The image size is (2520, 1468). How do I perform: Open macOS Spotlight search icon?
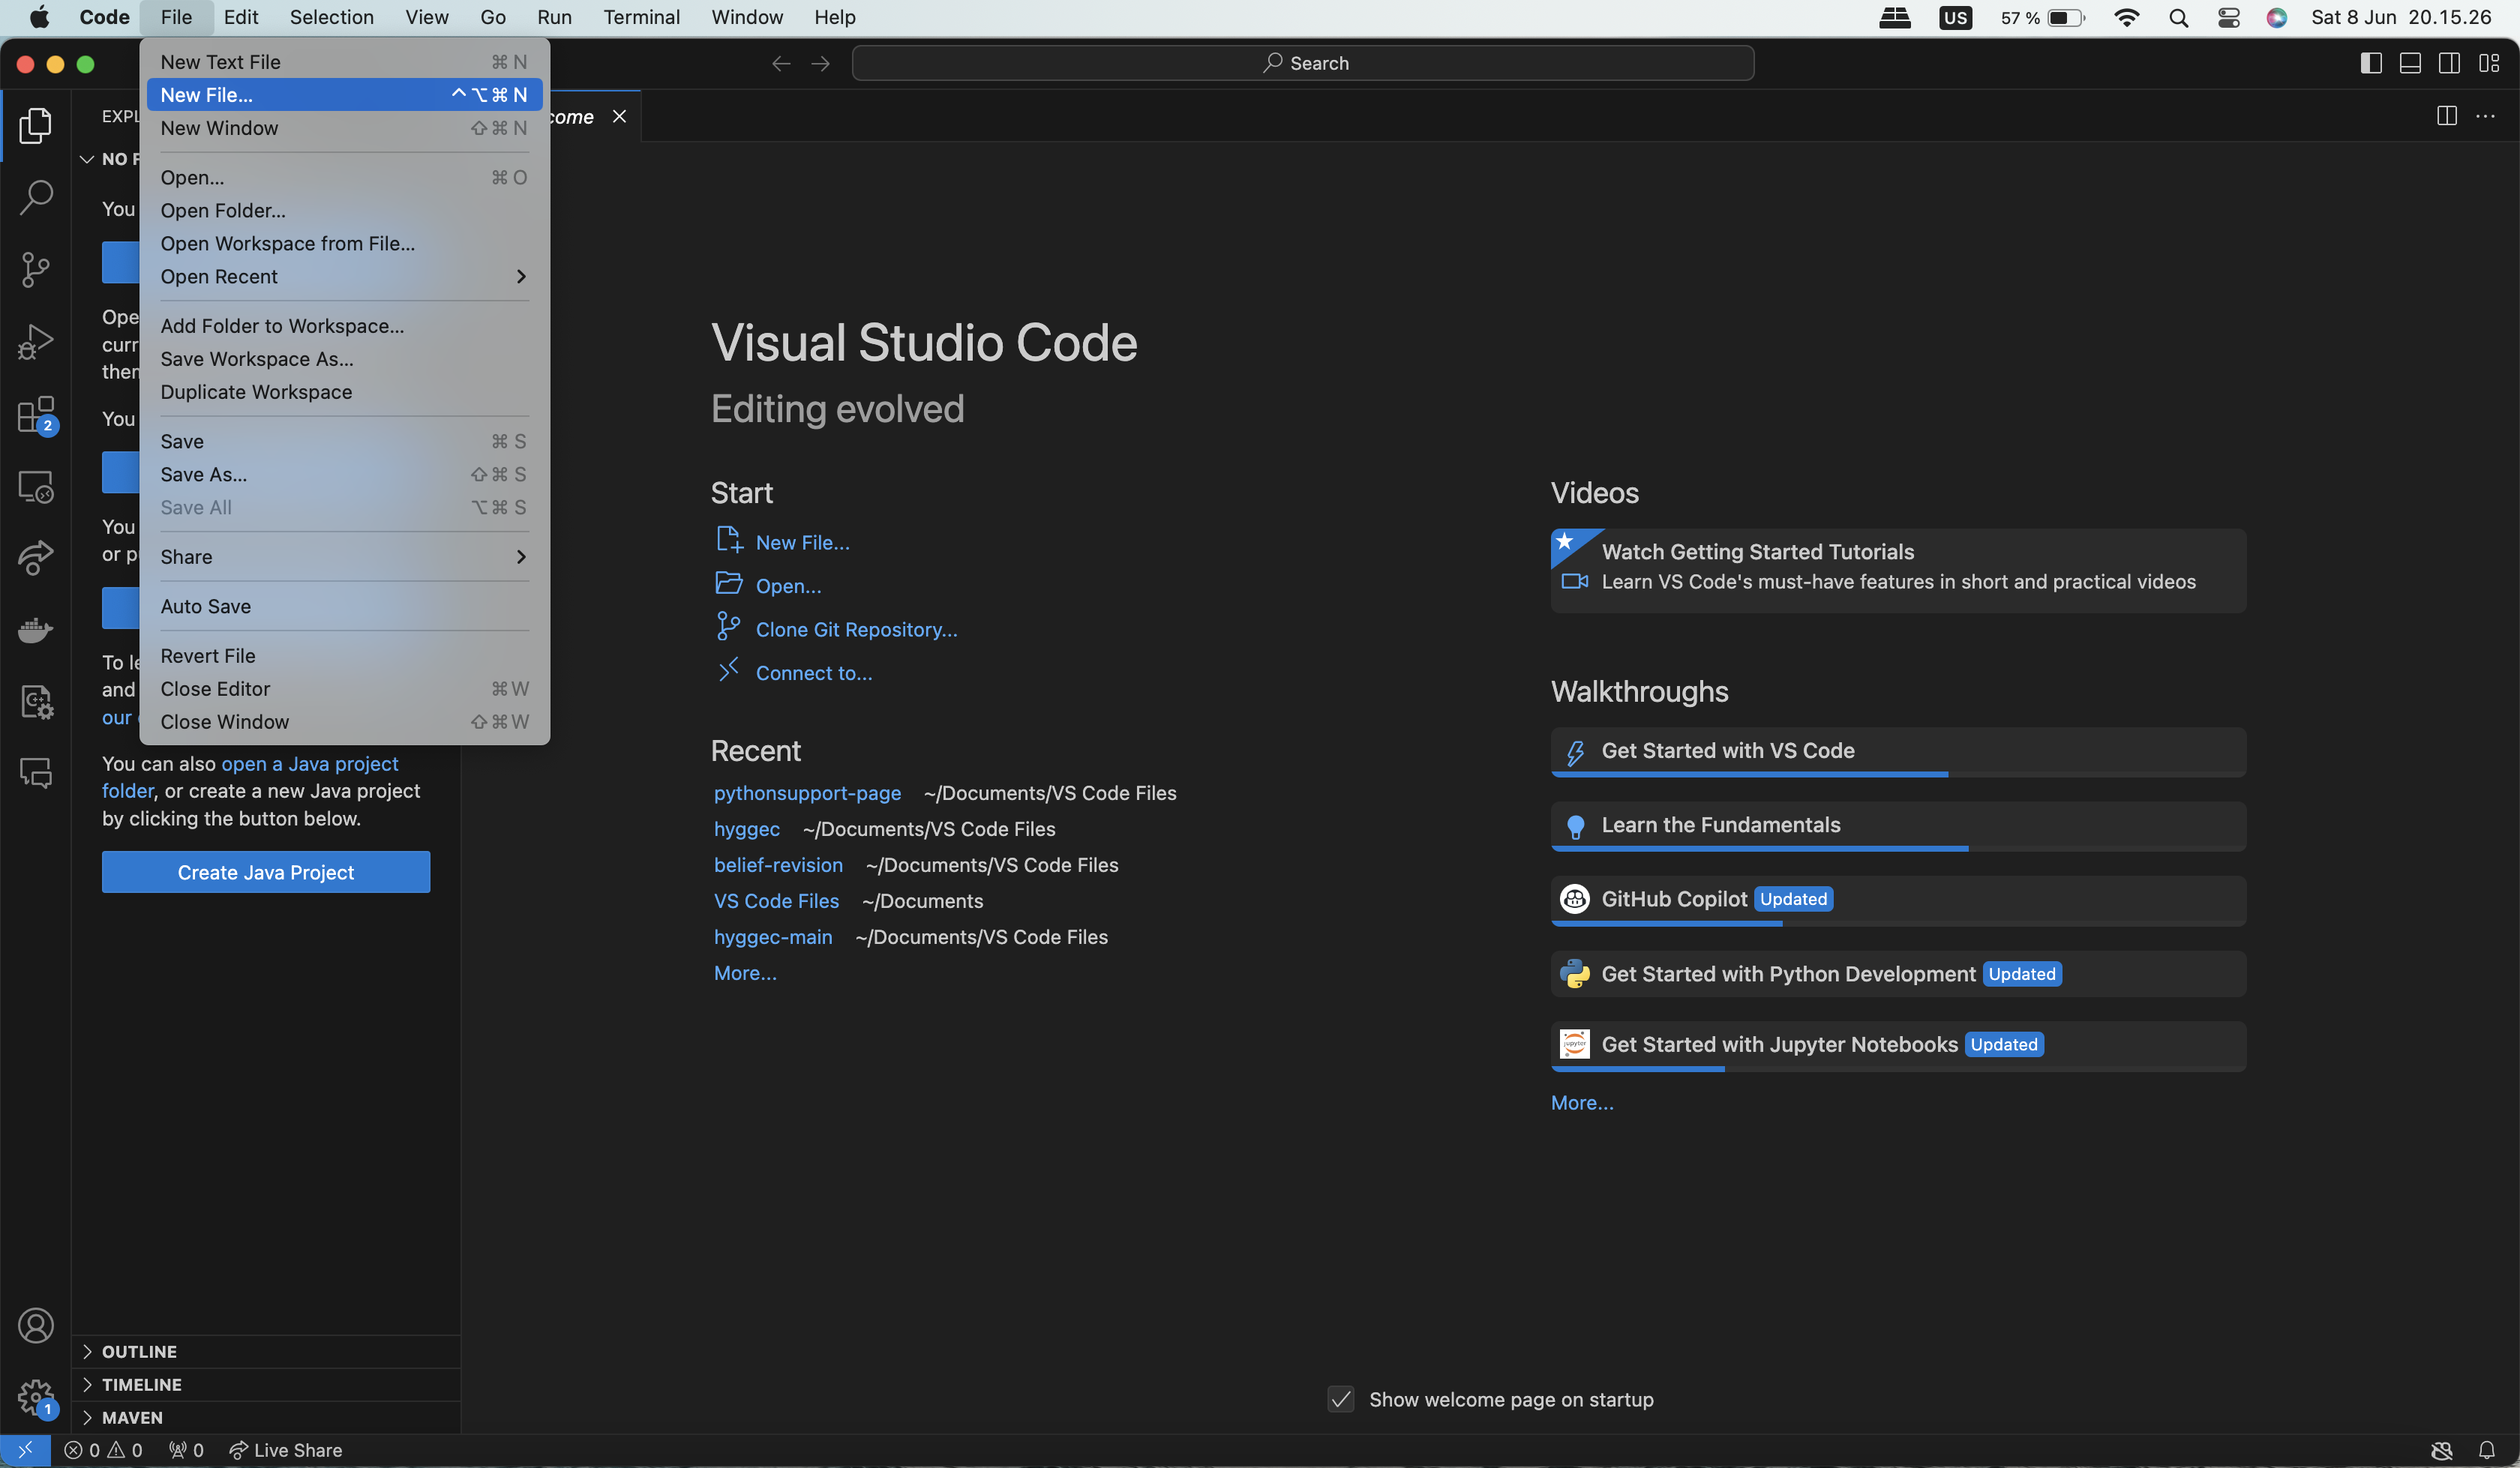coord(2179,17)
